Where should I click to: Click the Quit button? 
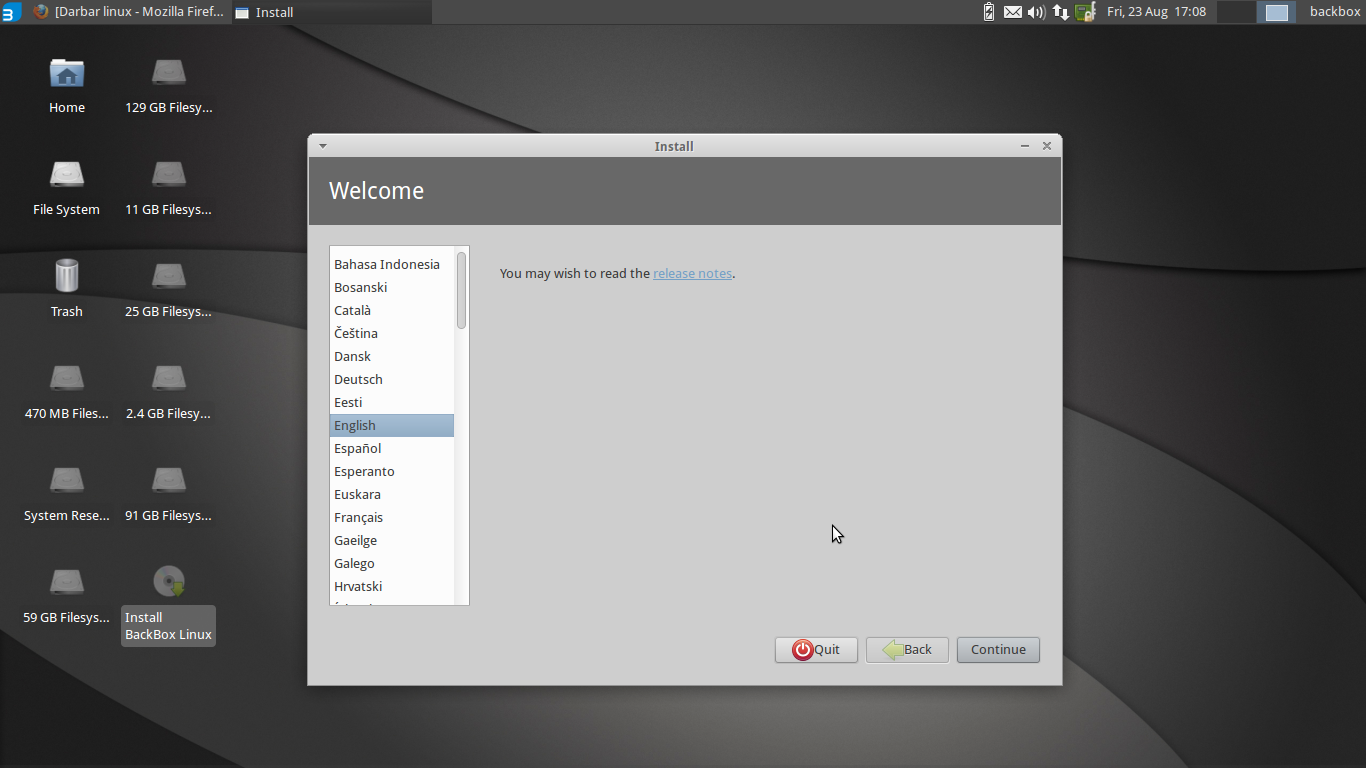(816, 650)
